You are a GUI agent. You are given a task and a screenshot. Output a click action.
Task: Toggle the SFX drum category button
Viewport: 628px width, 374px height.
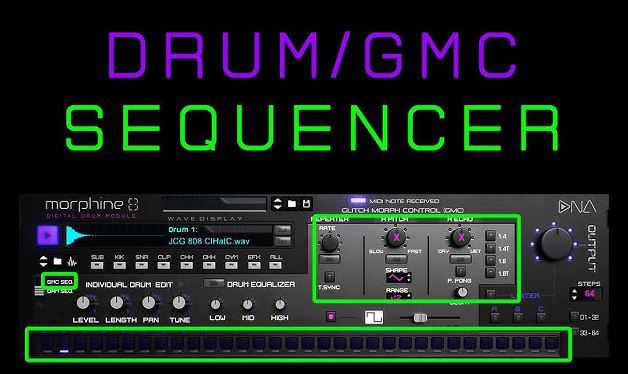254,265
